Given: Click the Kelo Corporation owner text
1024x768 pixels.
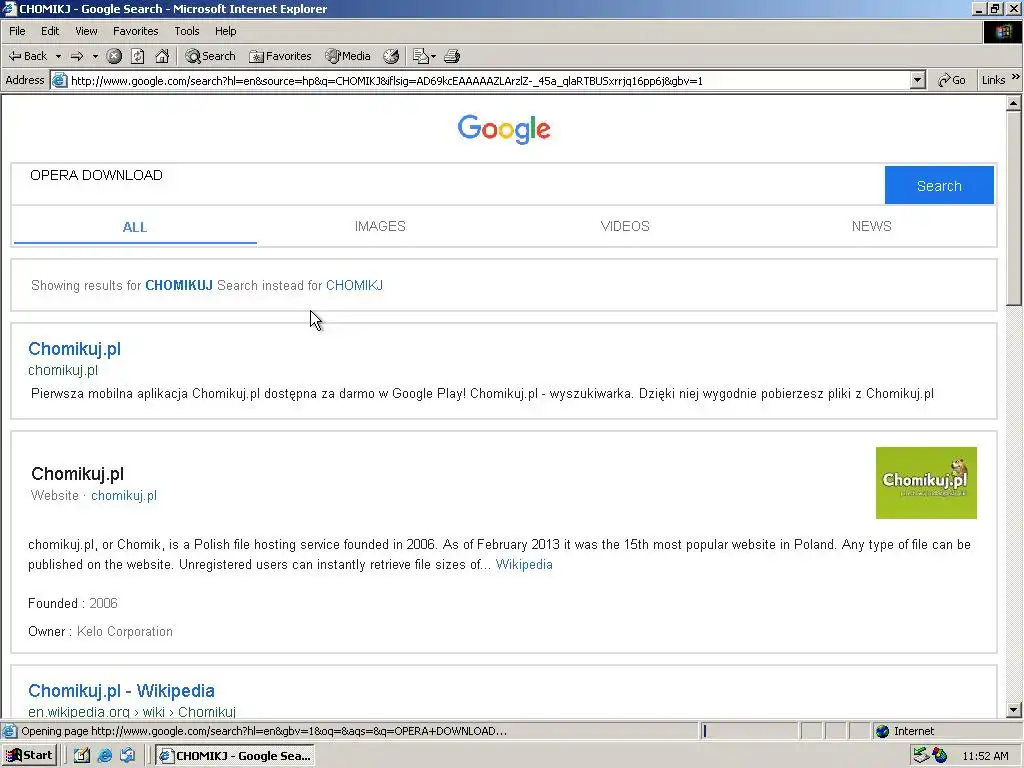Looking at the screenshot, I should coord(125,632).
